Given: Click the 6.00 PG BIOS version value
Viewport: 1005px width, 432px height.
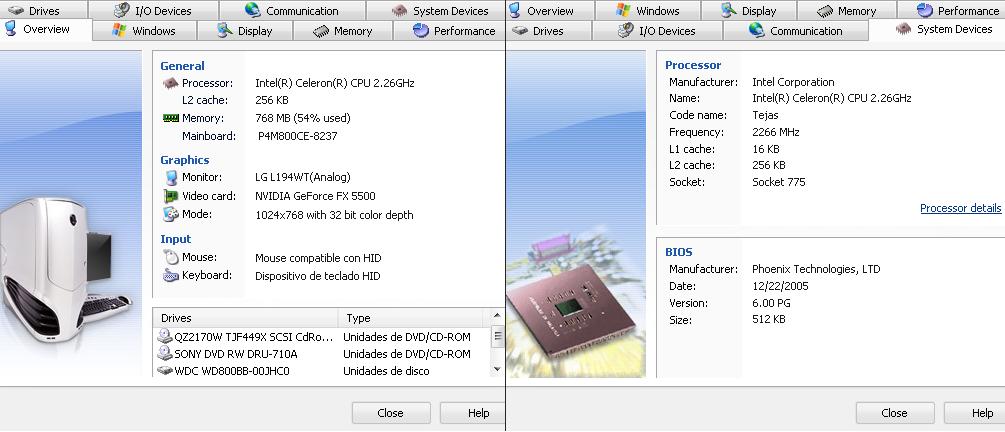Looking at the screenshot, I should point(772,303).
